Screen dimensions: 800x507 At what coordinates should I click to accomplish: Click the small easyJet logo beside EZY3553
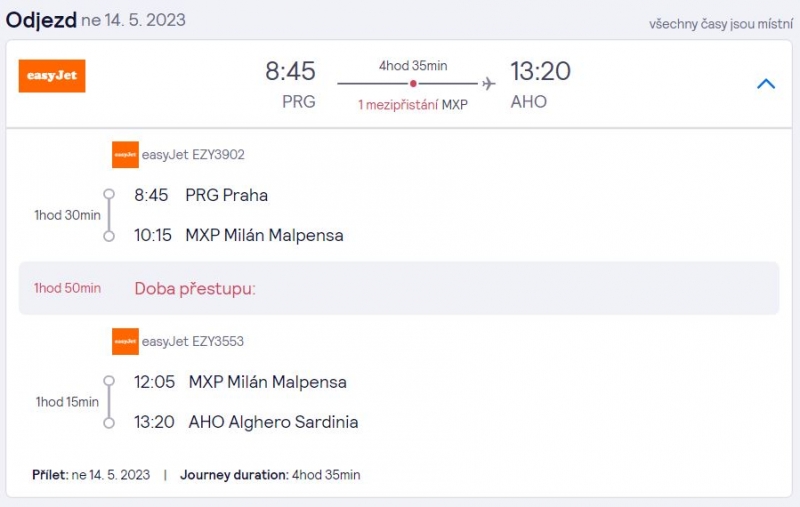(126, 341)
